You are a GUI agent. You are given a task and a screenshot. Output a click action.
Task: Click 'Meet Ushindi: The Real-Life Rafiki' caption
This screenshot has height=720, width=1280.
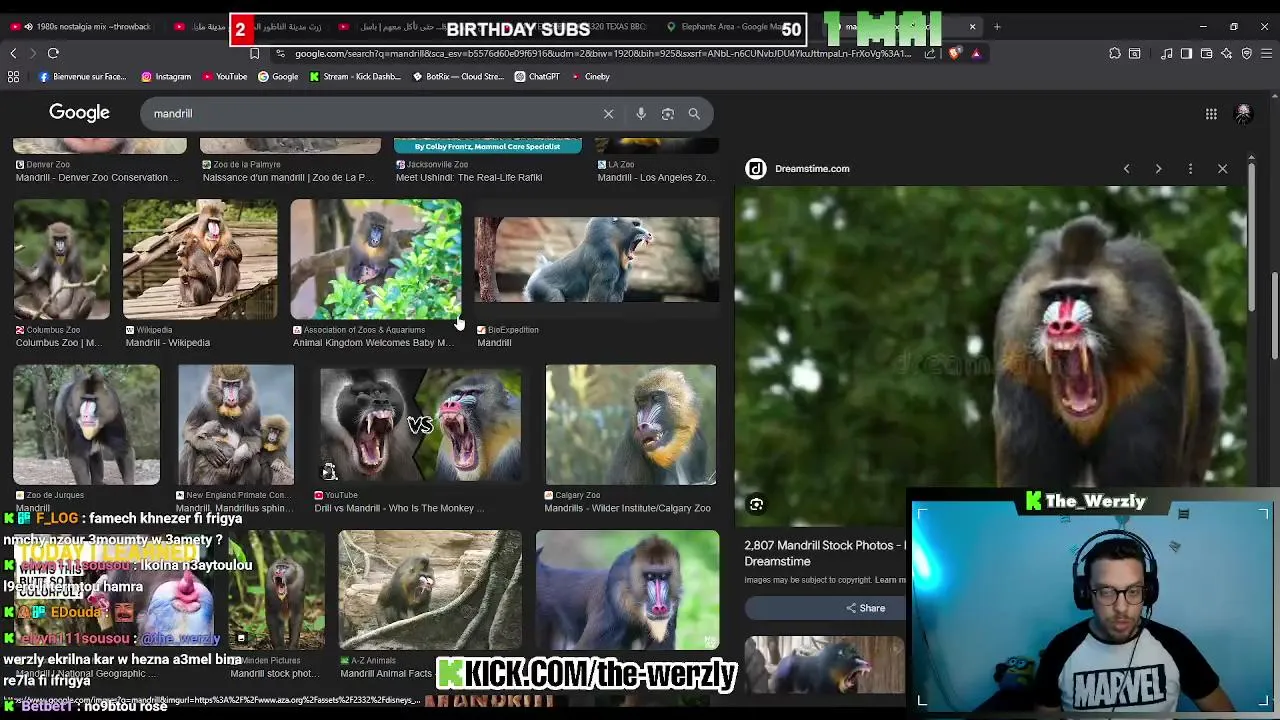[469, 178]
